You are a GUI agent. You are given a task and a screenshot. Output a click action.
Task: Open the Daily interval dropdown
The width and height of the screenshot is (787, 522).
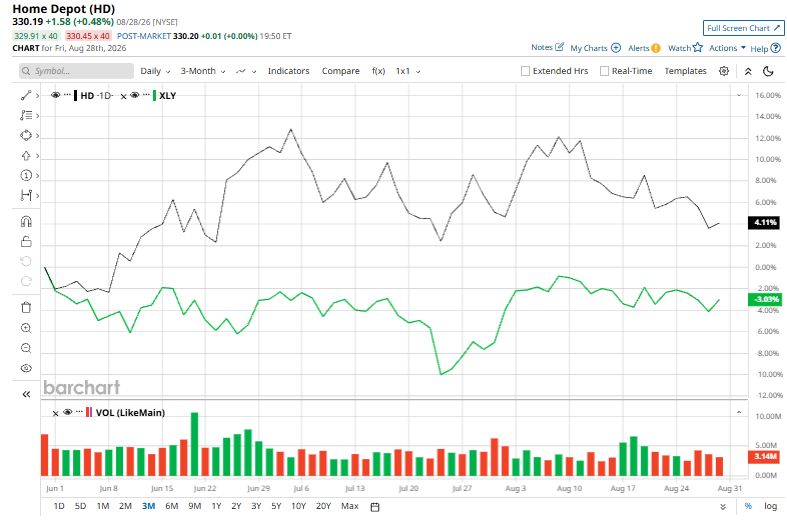point(155,71)
